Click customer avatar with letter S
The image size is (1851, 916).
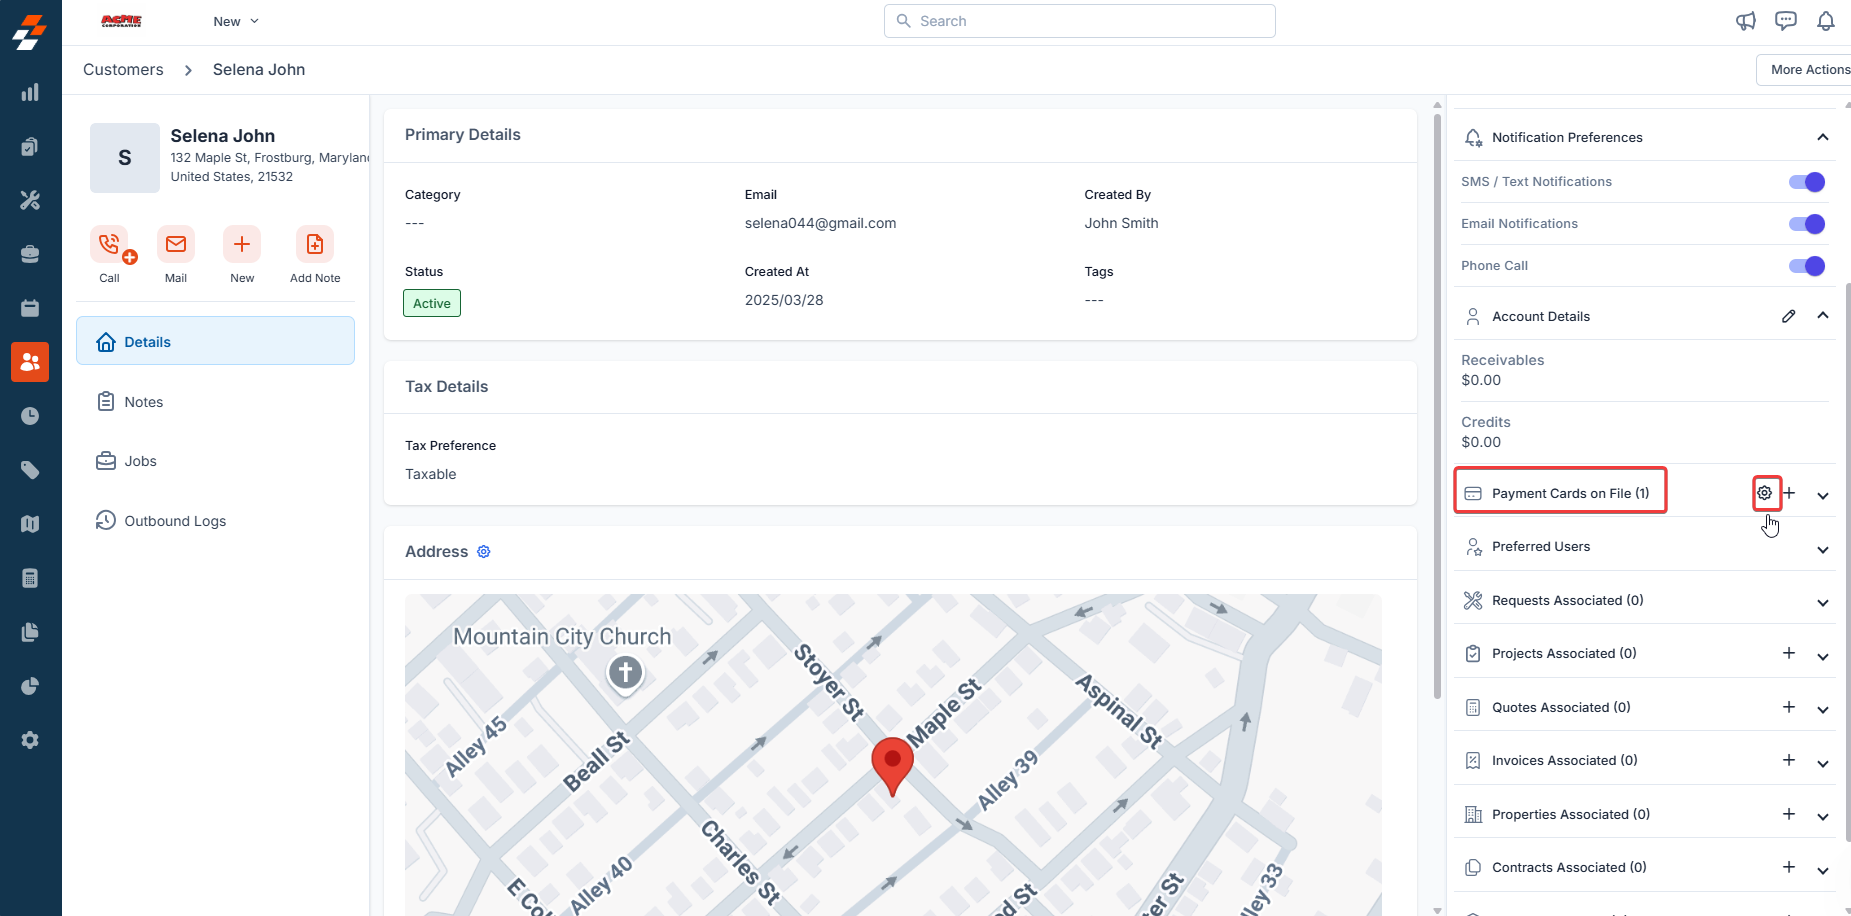click(125, 158)
